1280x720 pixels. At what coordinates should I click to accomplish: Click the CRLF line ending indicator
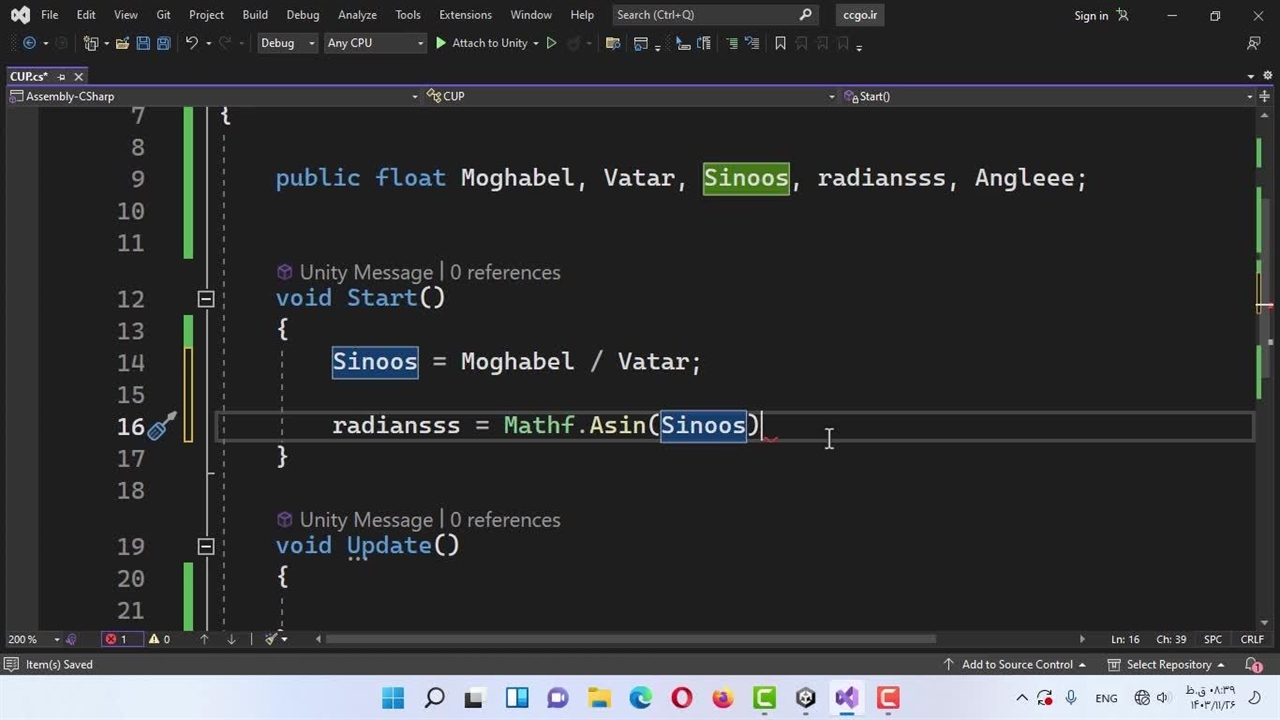click(x=1252, y=639)
